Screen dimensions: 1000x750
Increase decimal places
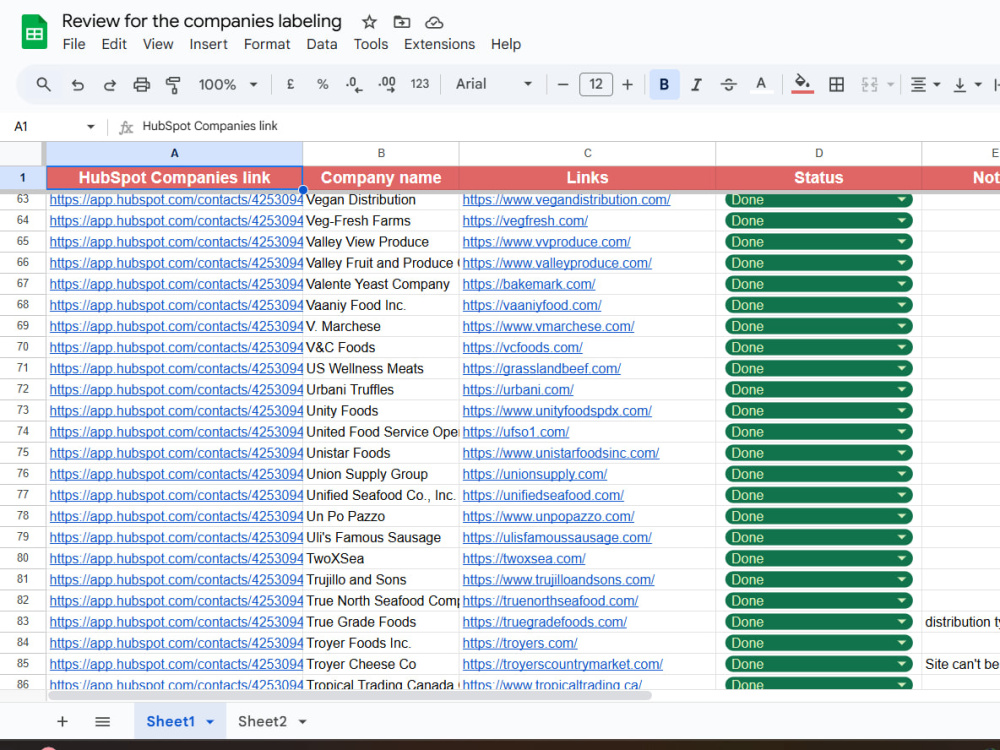(386, 84)
